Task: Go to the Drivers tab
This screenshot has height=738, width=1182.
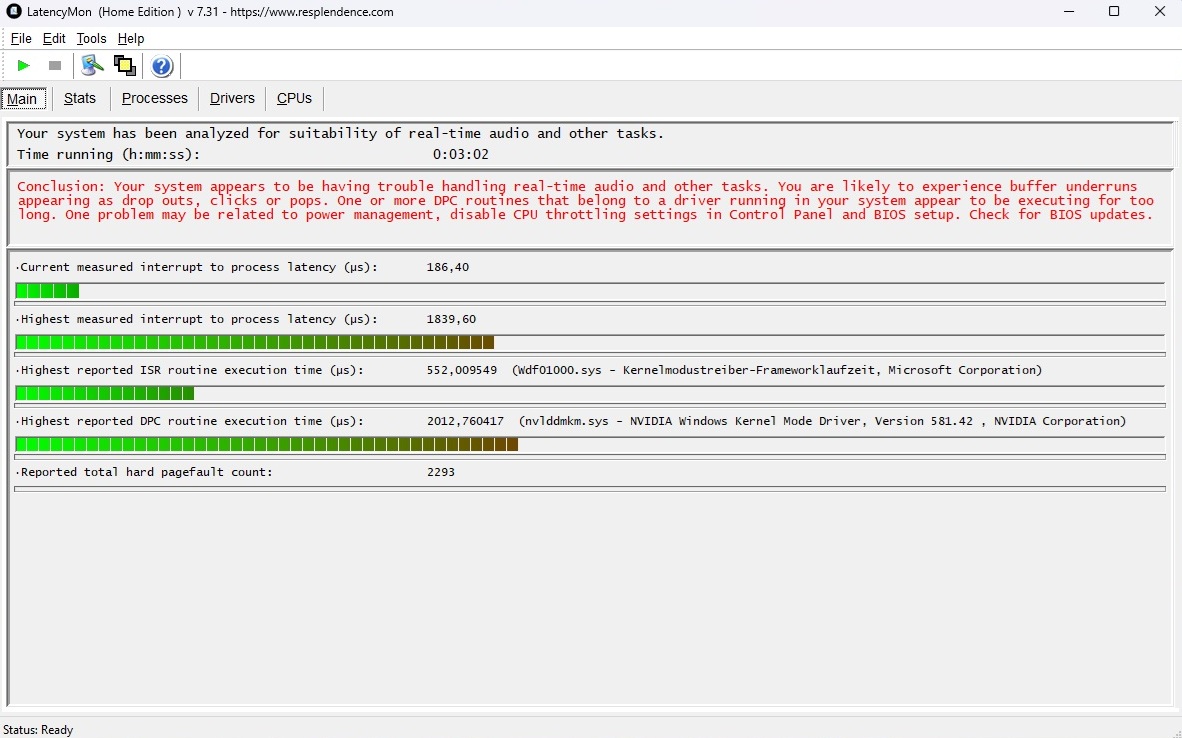Action: 232,98
